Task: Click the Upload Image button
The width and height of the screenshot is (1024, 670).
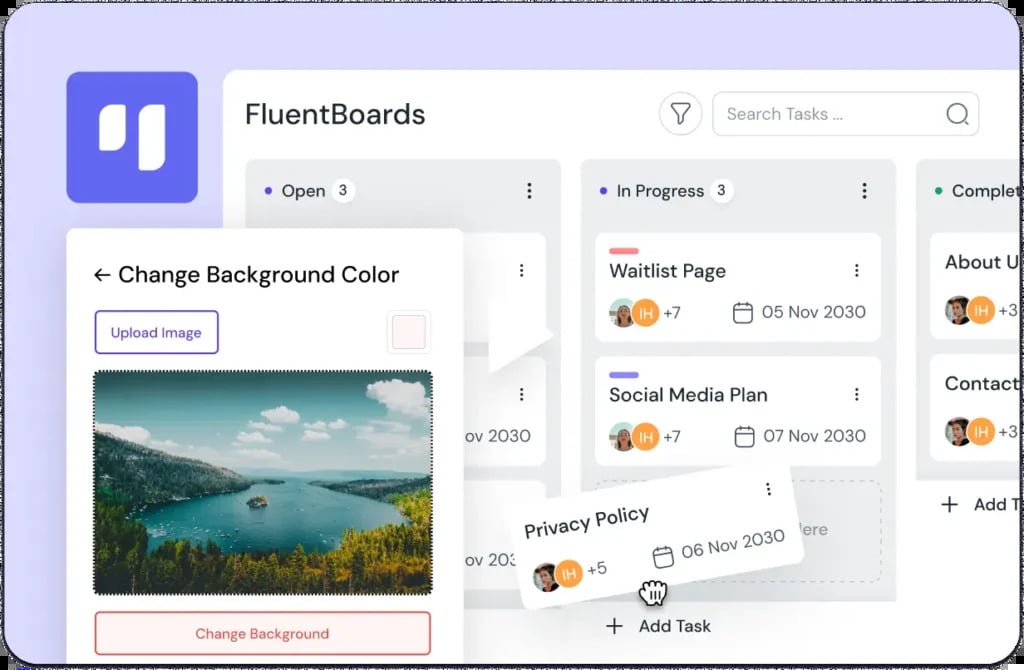Action: [156, 332]
